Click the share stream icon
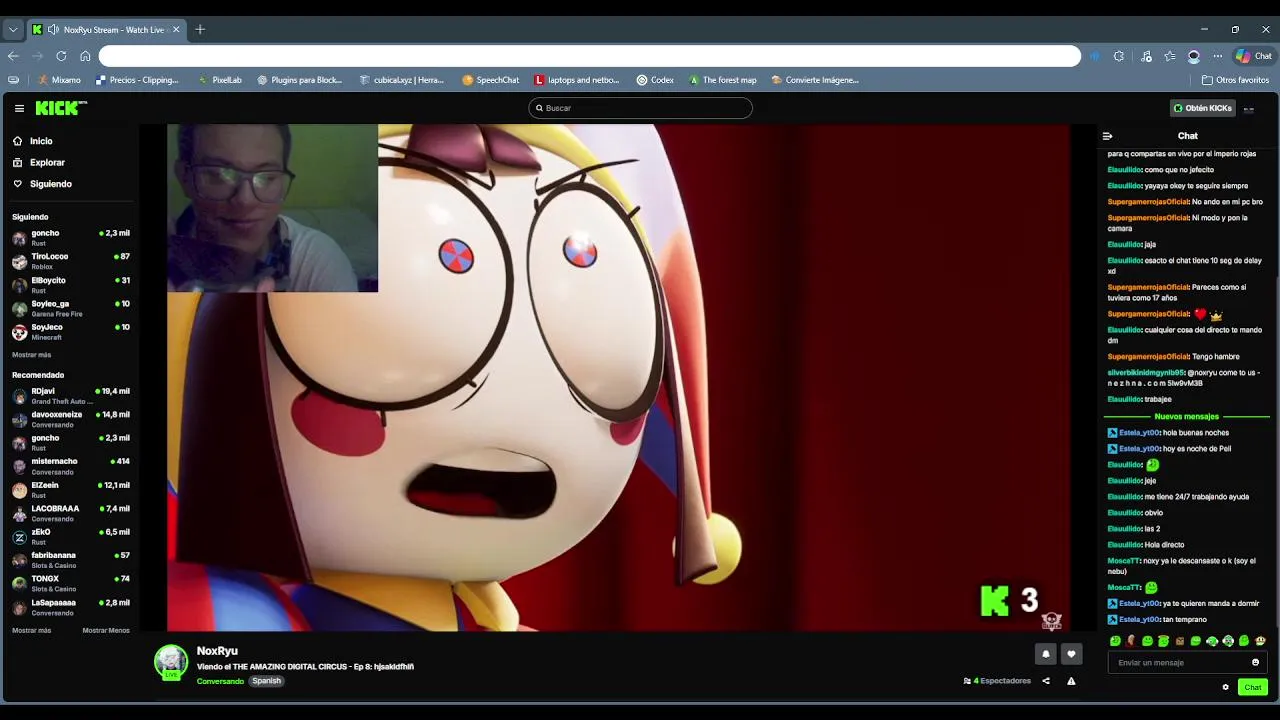This screenshot has height=720, width=1280. (x=1046, y=681)
